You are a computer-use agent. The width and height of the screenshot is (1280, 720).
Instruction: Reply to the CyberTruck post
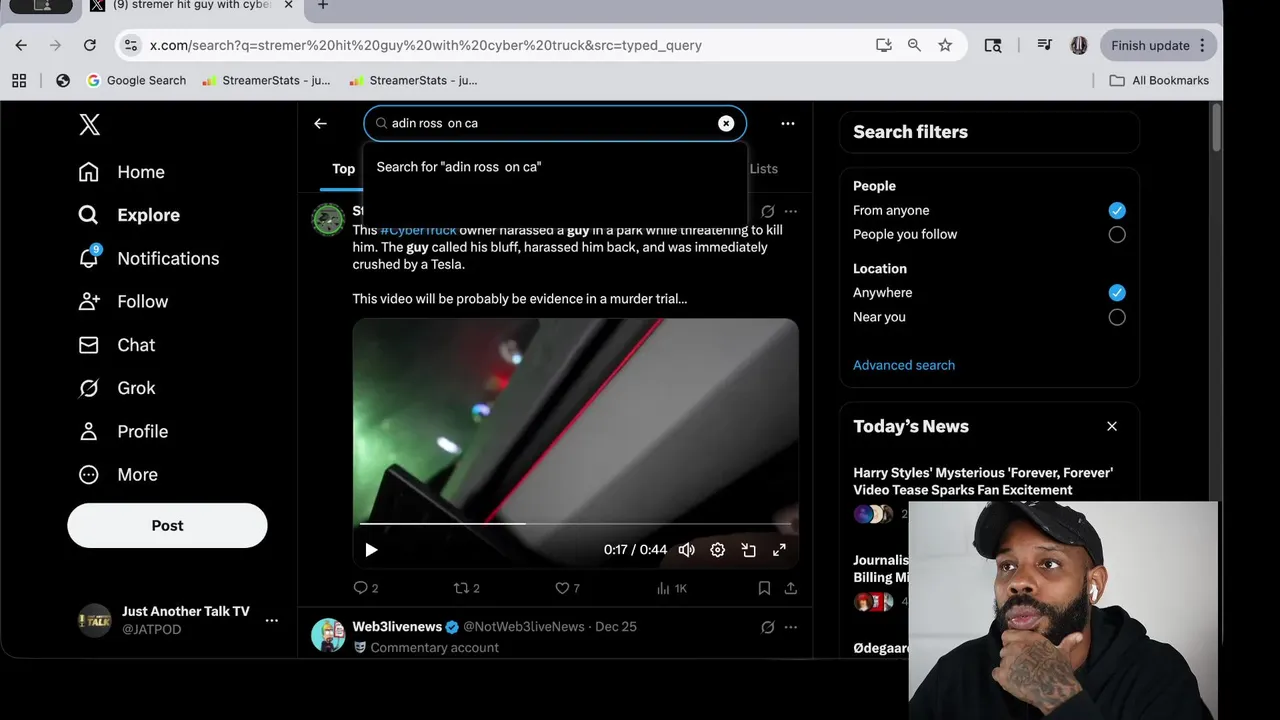(365, 588)
